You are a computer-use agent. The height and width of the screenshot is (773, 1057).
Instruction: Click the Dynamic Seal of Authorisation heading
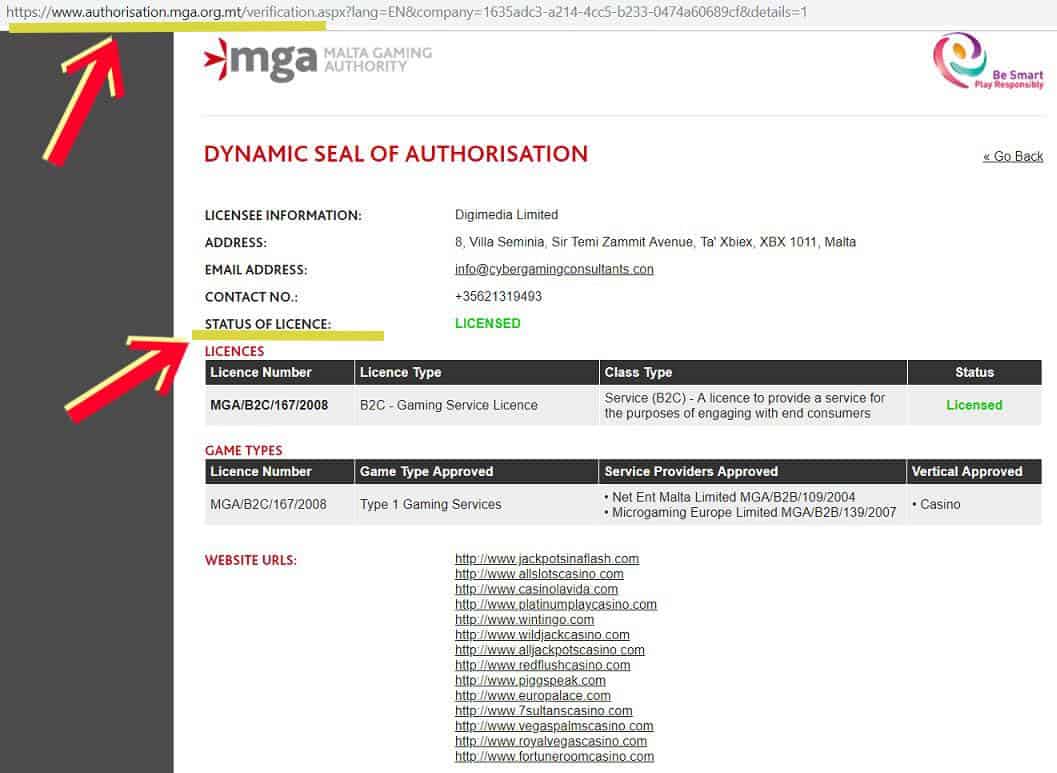click(x=396, y=154)
